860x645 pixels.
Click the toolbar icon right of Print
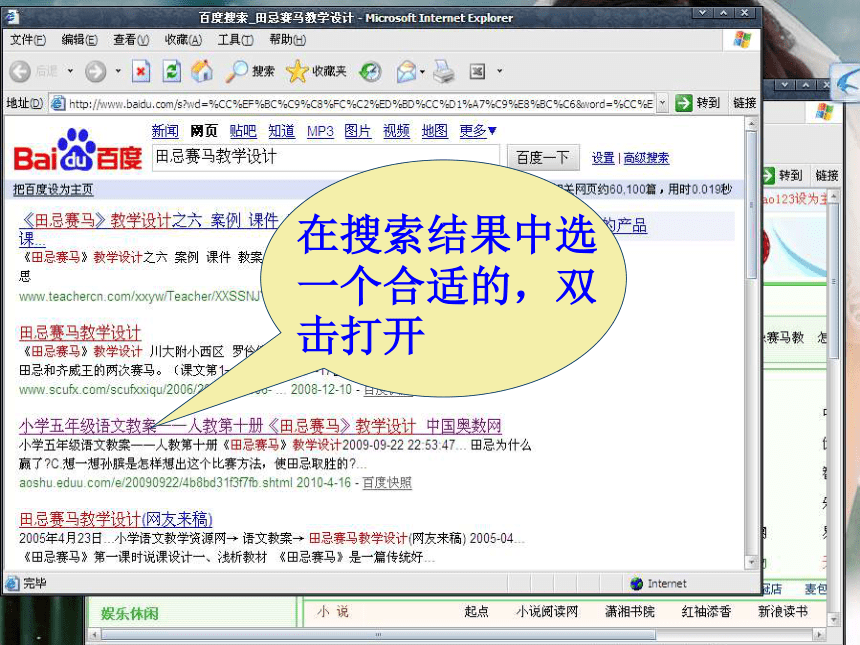[x=477, y=71]
